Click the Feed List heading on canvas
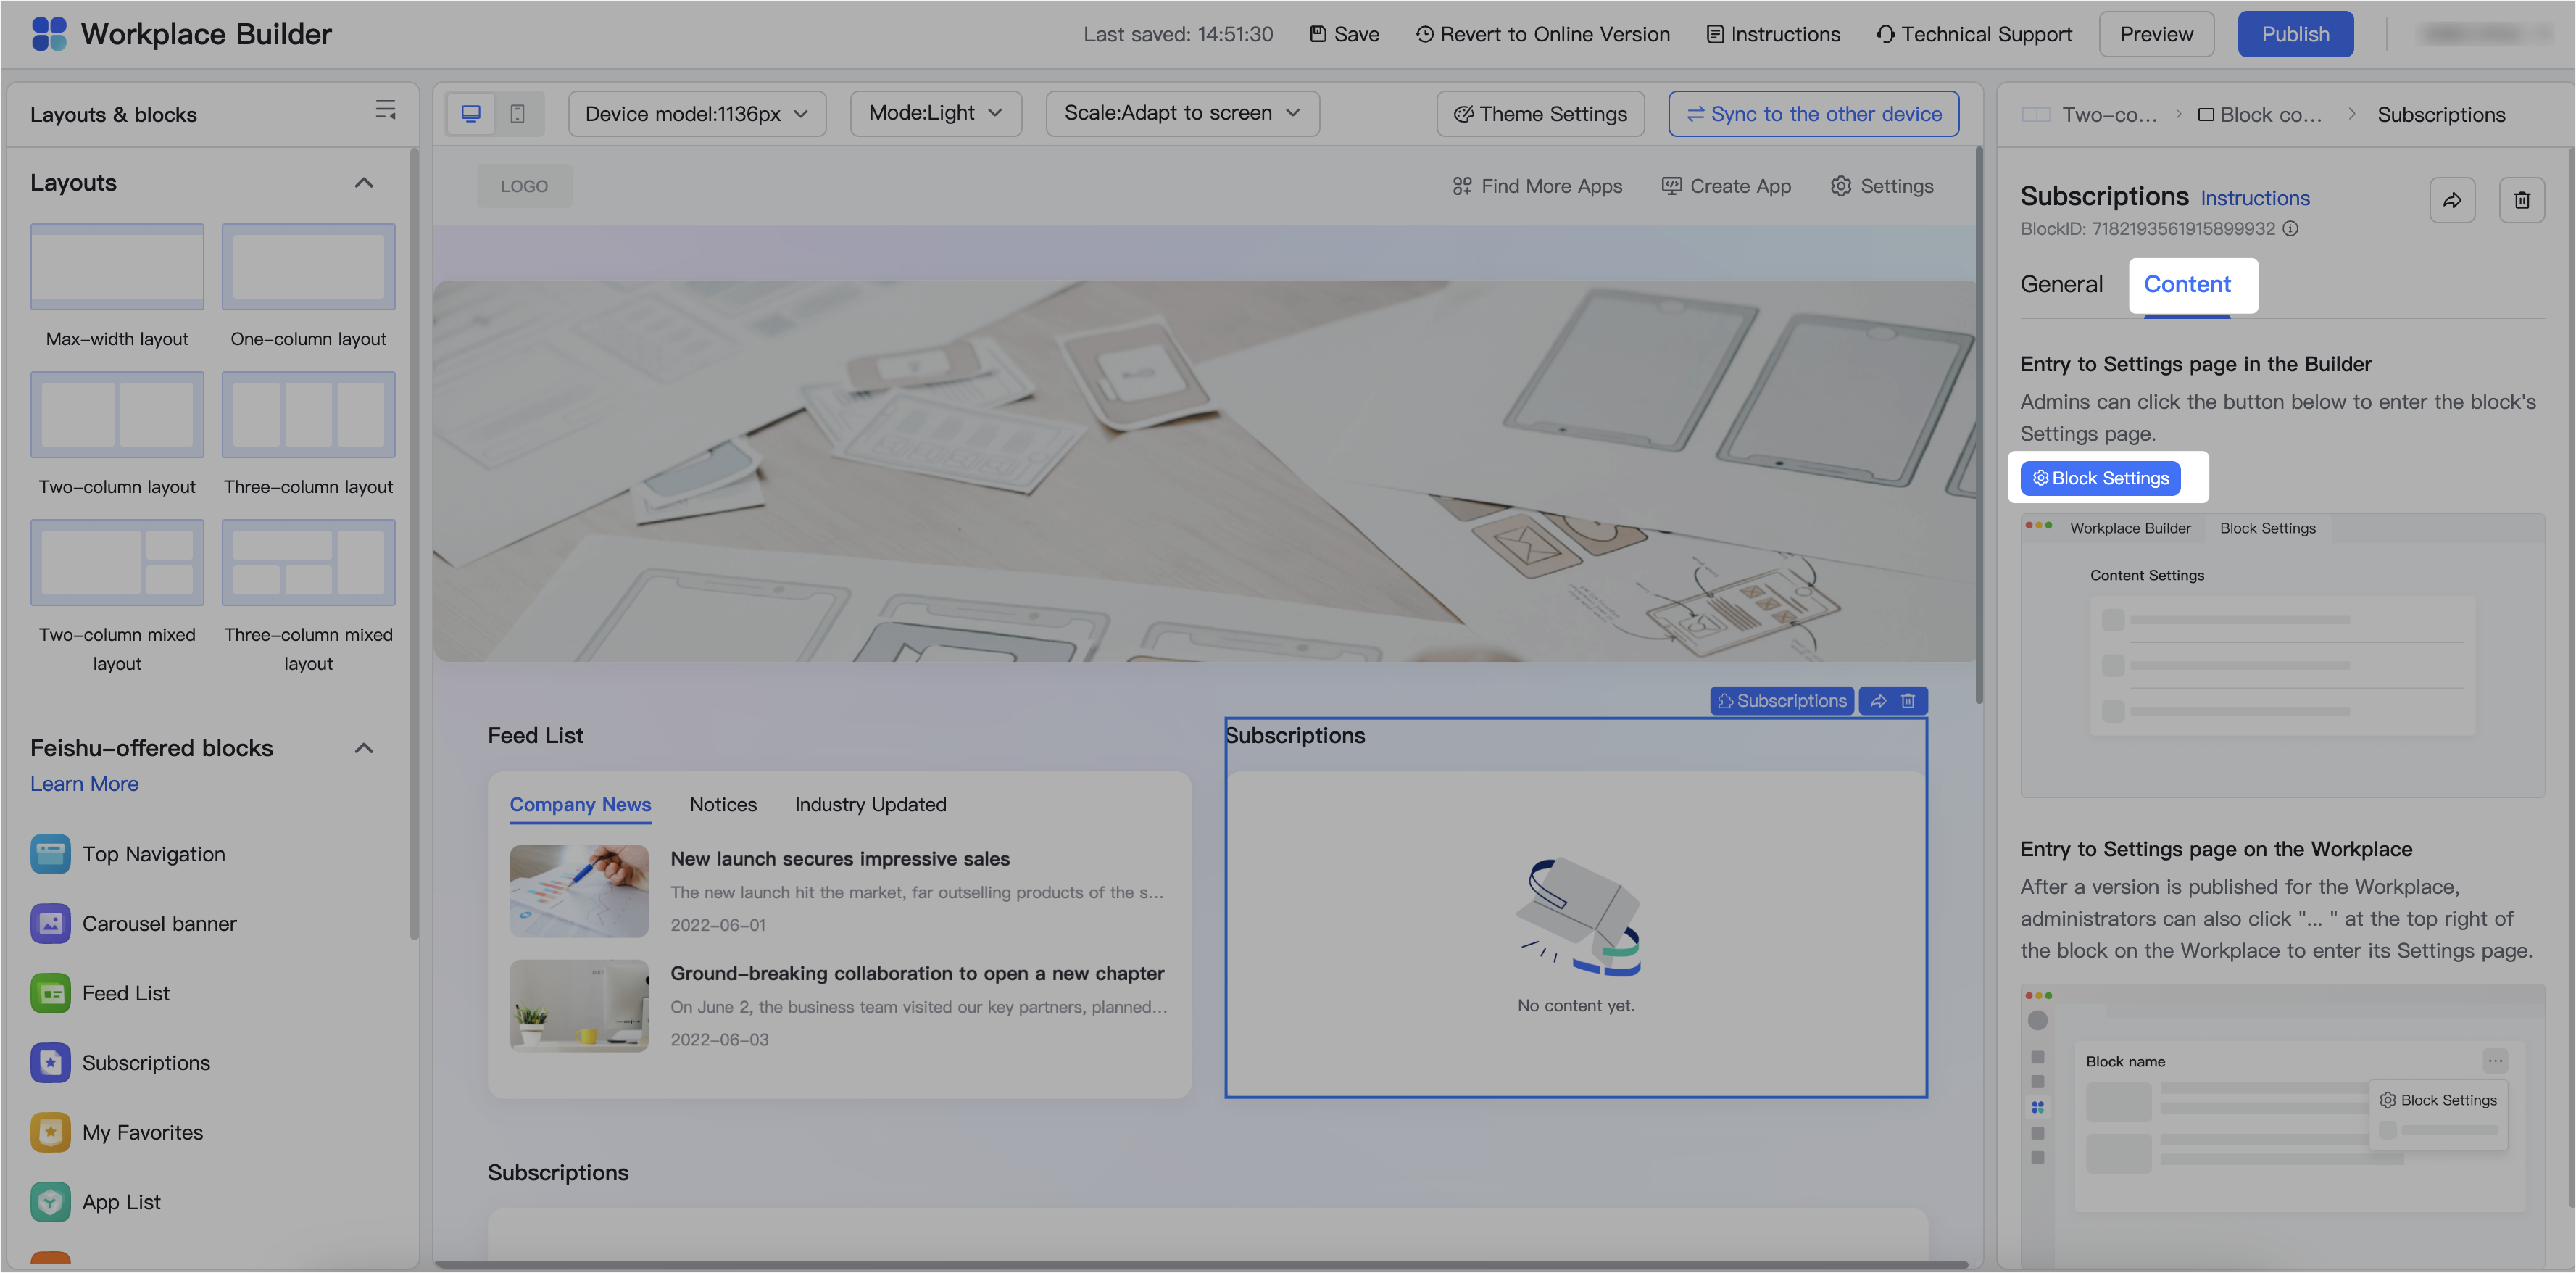The width and height of the screenshot is (2576, 1273). click(535, 736)
